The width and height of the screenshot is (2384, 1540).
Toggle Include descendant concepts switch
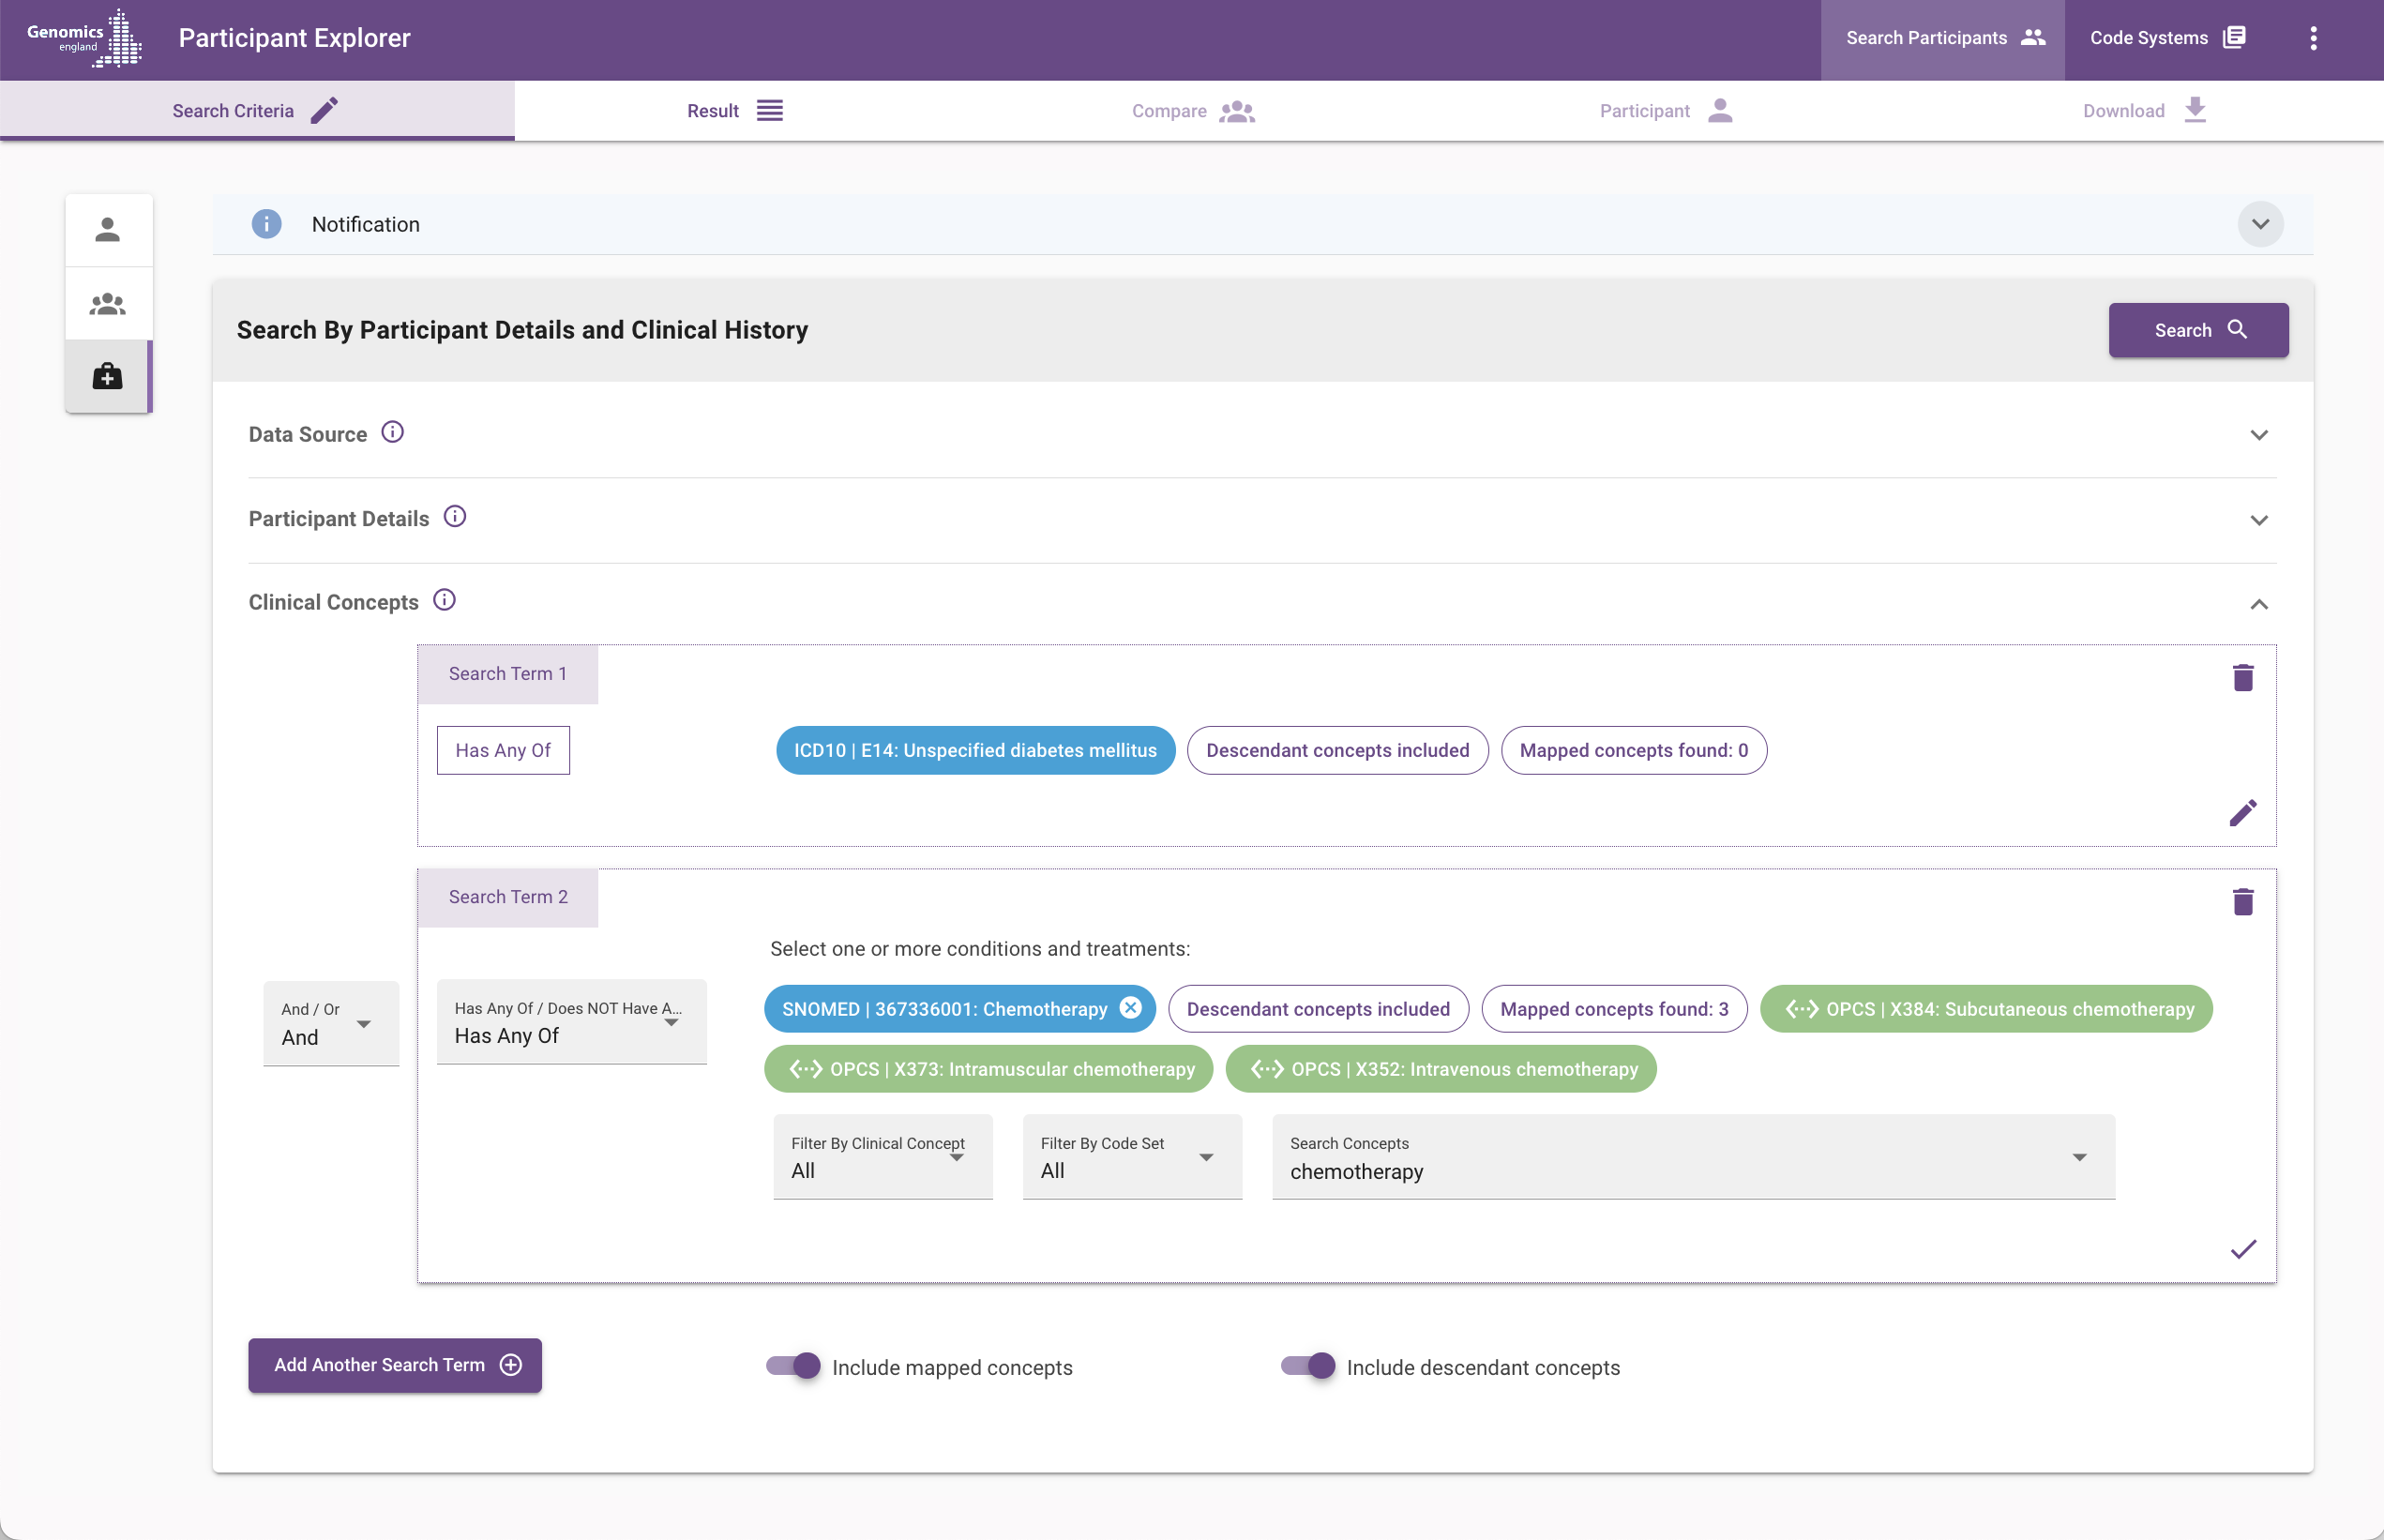pyautogui.click(x=1308, y=1366)
